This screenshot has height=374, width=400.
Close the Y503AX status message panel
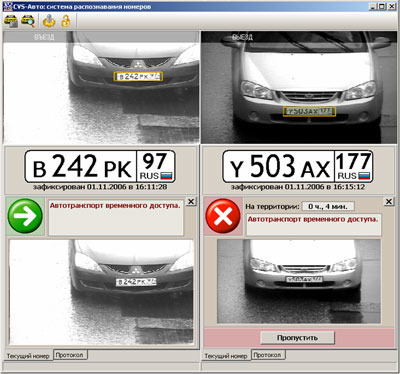(389, 202)
